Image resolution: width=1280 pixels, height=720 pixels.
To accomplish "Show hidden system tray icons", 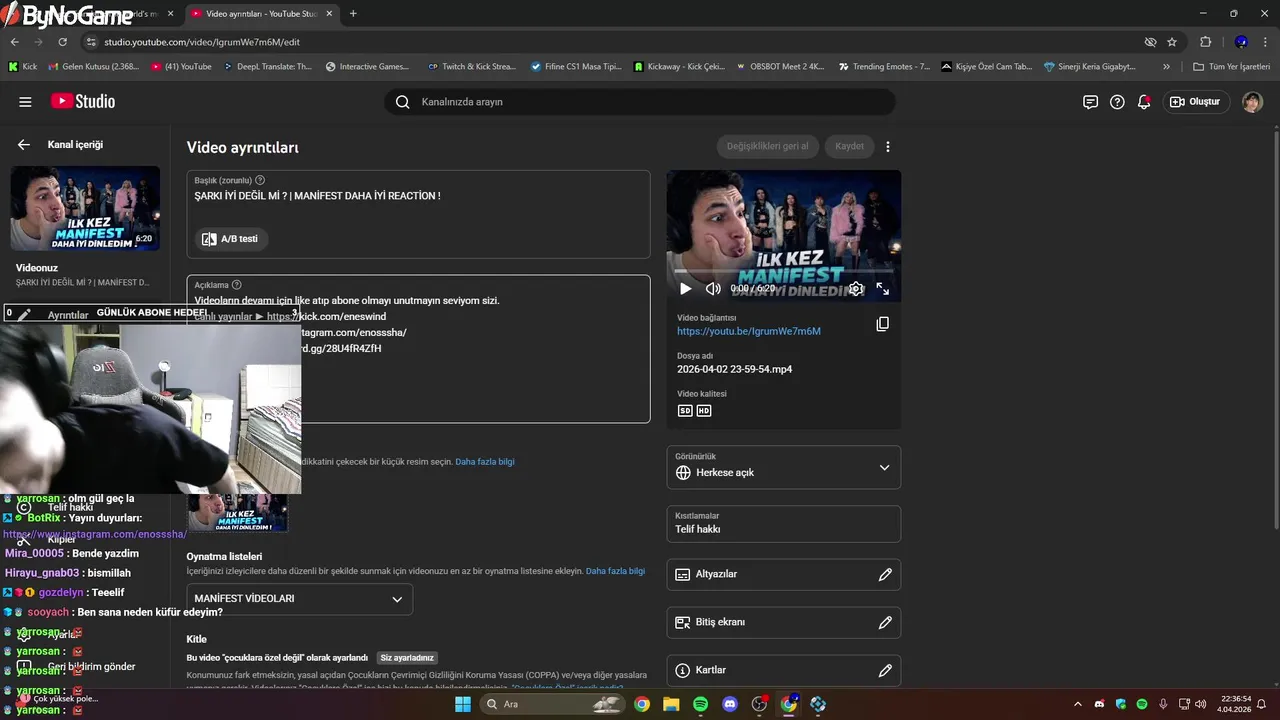I will pos(1079,704).
